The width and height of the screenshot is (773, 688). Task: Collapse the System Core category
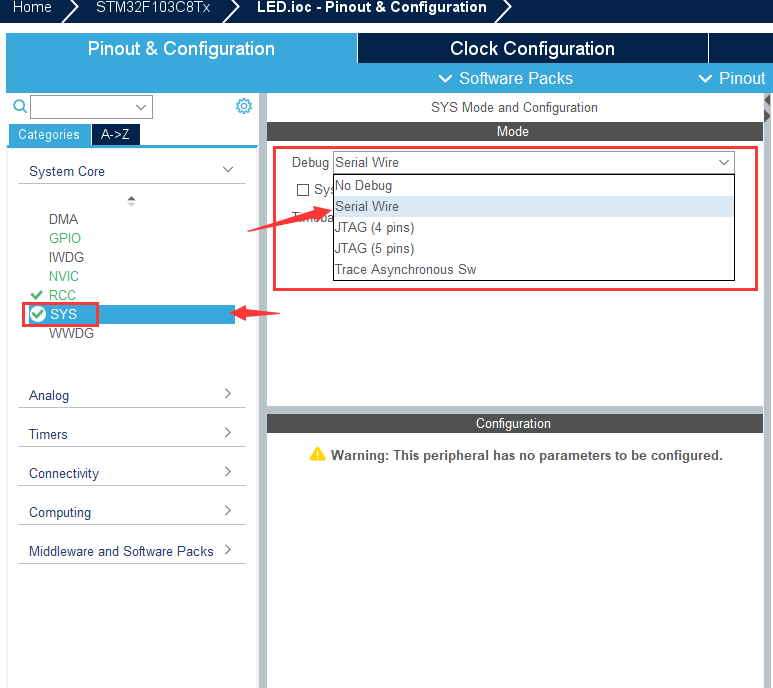(x=228, y=171)
